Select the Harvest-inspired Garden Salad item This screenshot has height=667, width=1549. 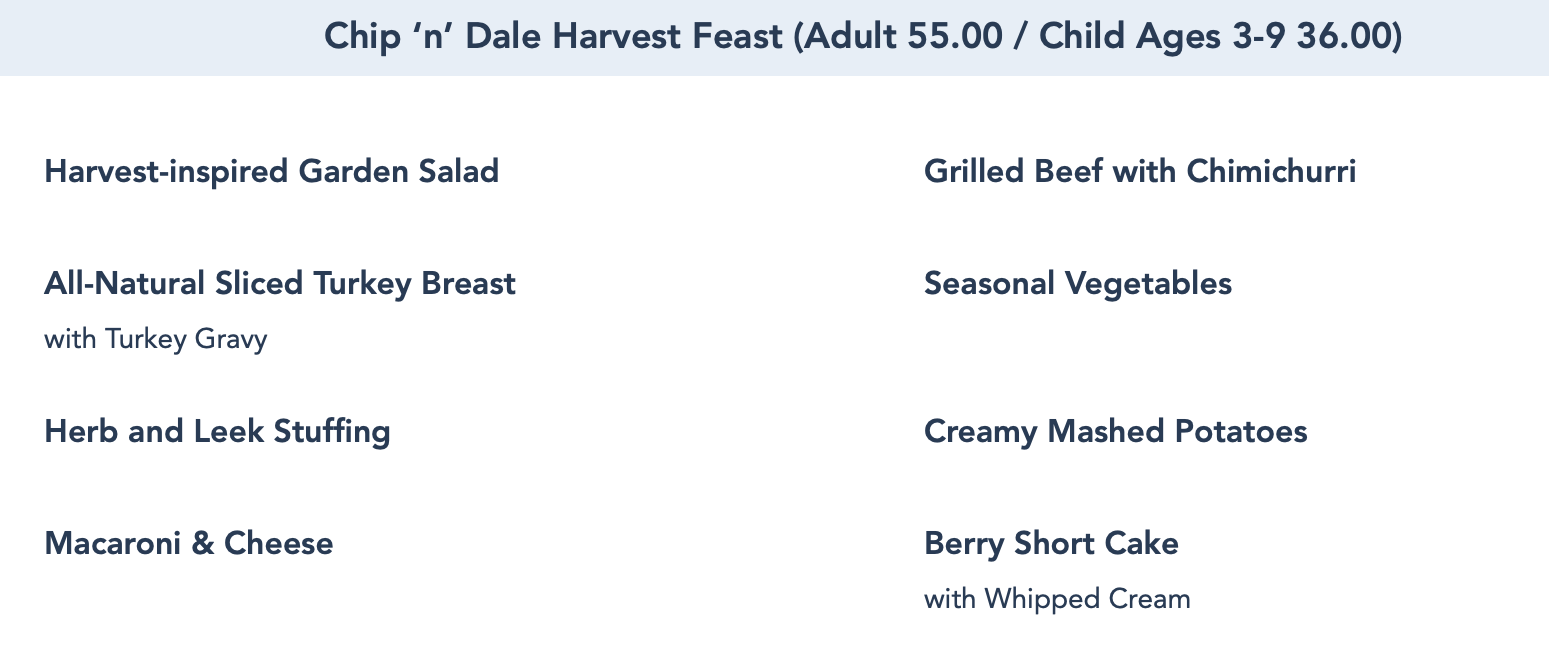tap(271, 171)
